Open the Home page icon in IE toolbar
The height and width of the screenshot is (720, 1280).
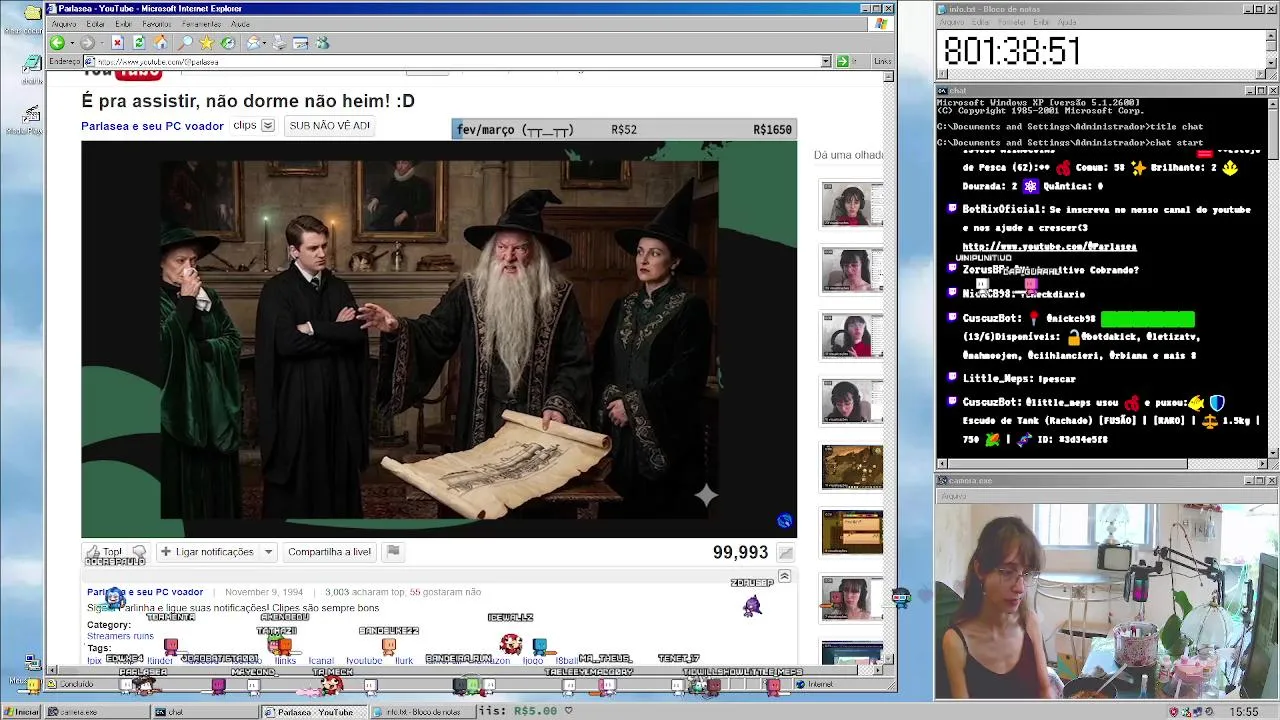[160, 43]
